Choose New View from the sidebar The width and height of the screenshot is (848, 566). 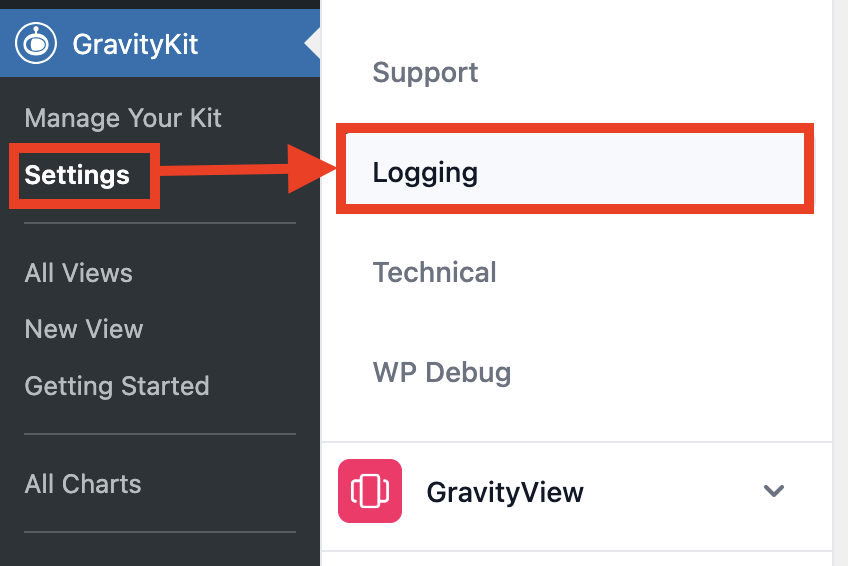click(84, 329)
